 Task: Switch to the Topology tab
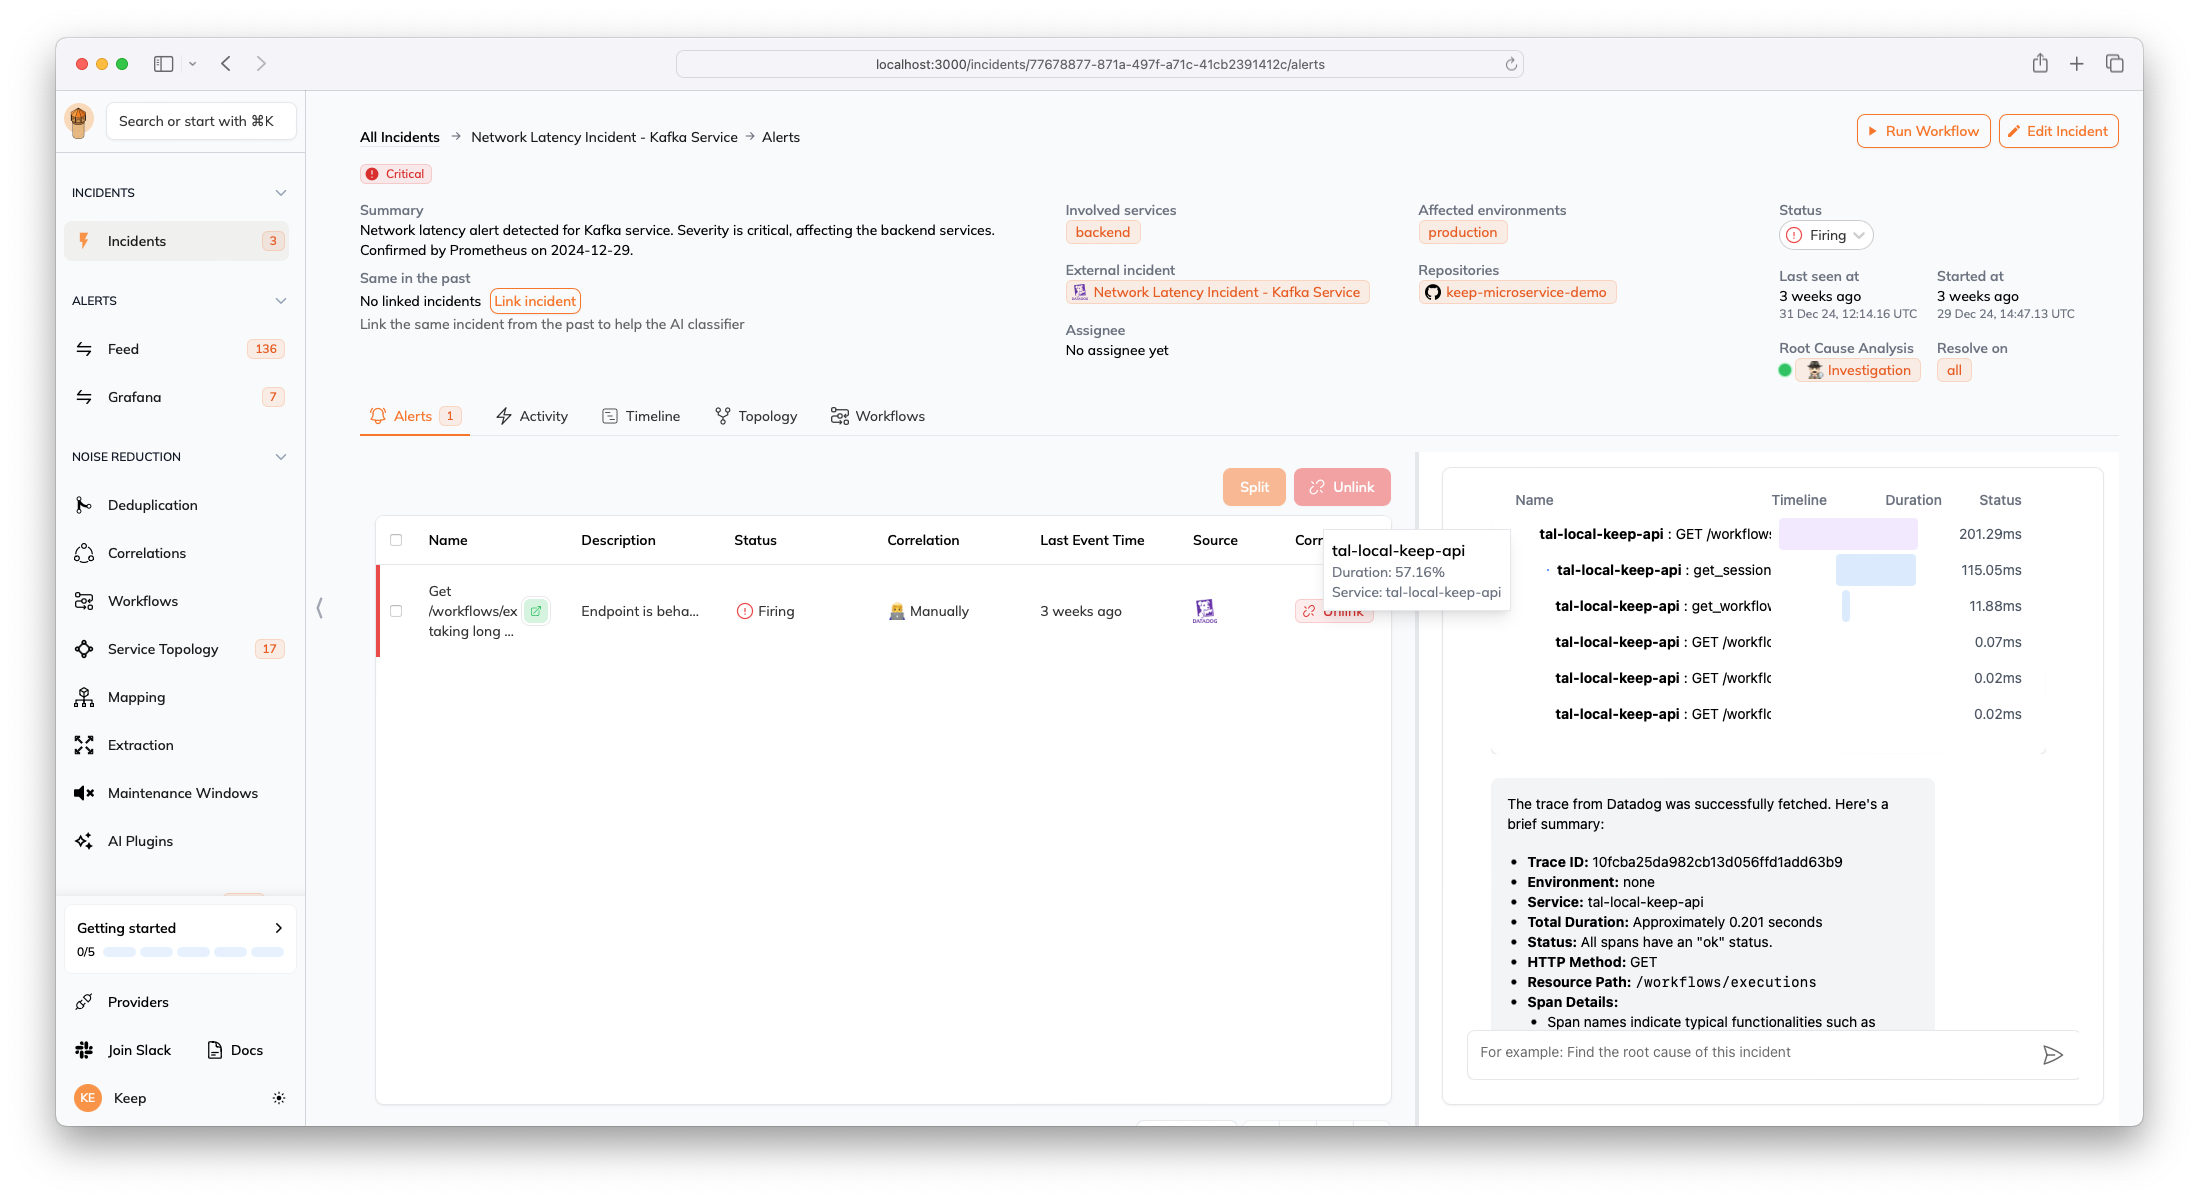pos(756,416)
